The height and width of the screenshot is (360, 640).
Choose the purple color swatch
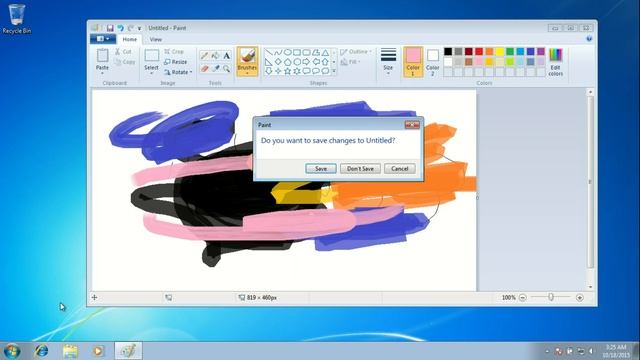(x=541, y=51)
